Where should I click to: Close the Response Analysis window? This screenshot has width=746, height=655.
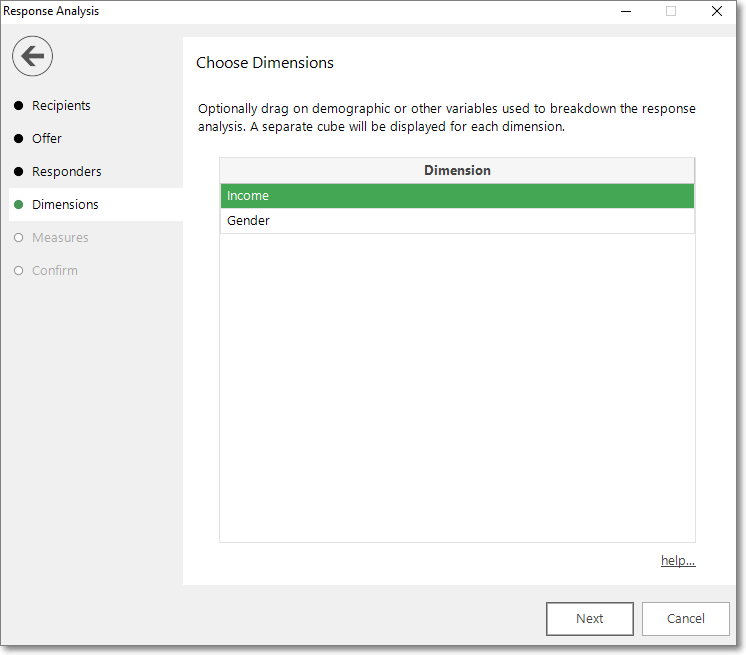click(x=717, y=11)
